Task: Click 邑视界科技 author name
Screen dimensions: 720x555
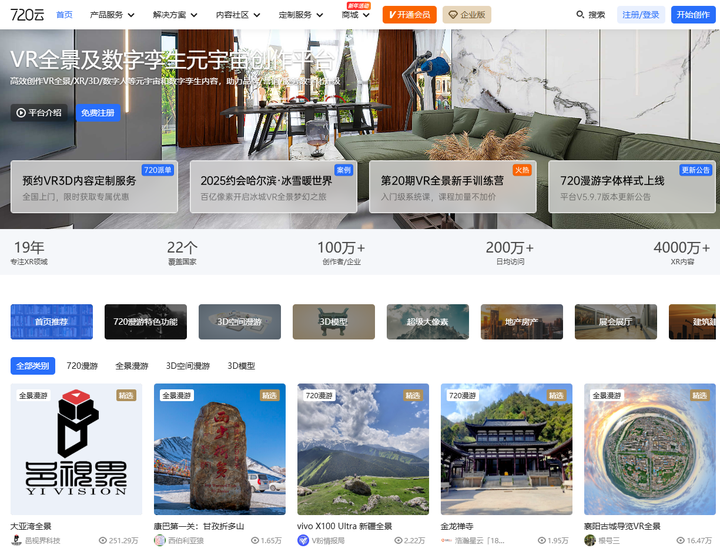Action: tap(42, 541)
